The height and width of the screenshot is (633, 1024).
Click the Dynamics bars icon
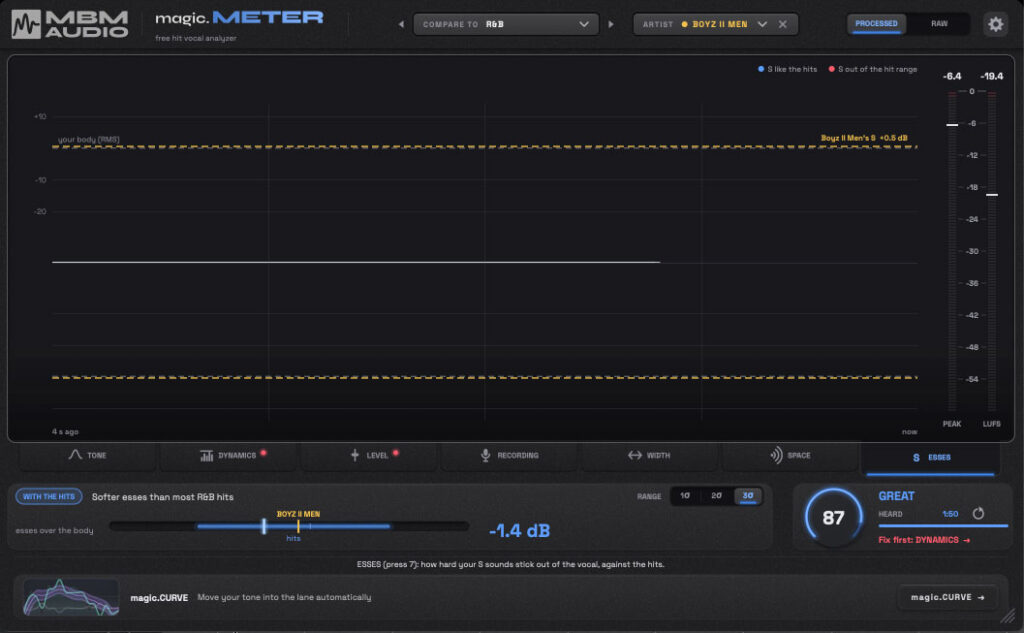click(x=206, y=455)
